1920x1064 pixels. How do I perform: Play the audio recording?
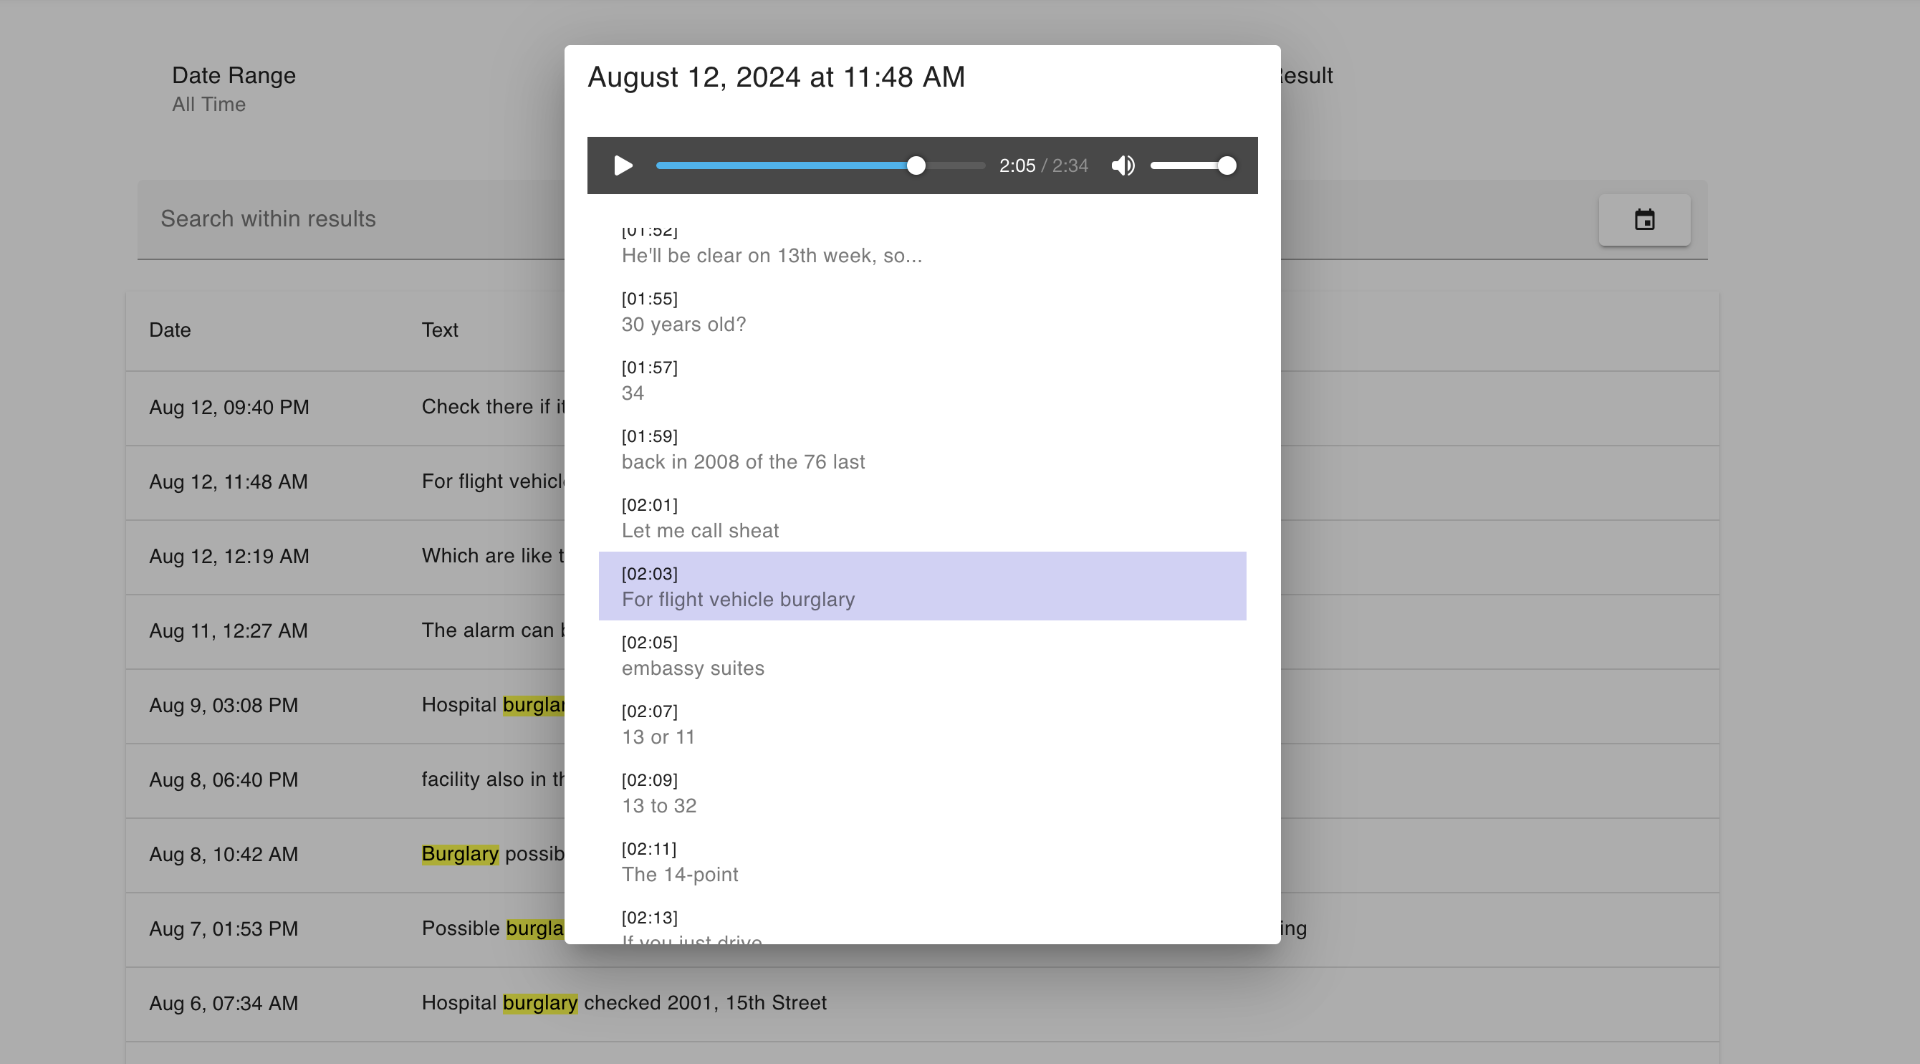click(623, 166)
